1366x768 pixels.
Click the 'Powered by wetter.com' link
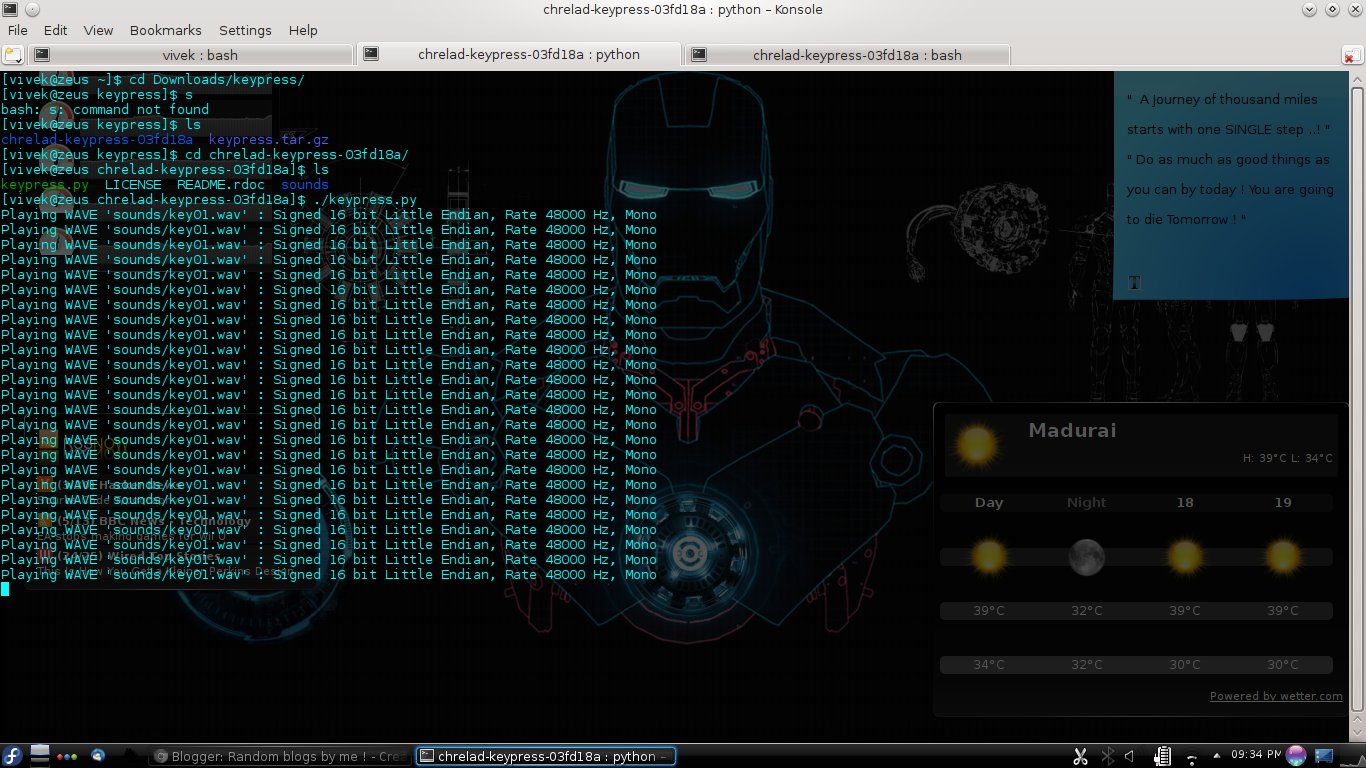(1276, 696)
